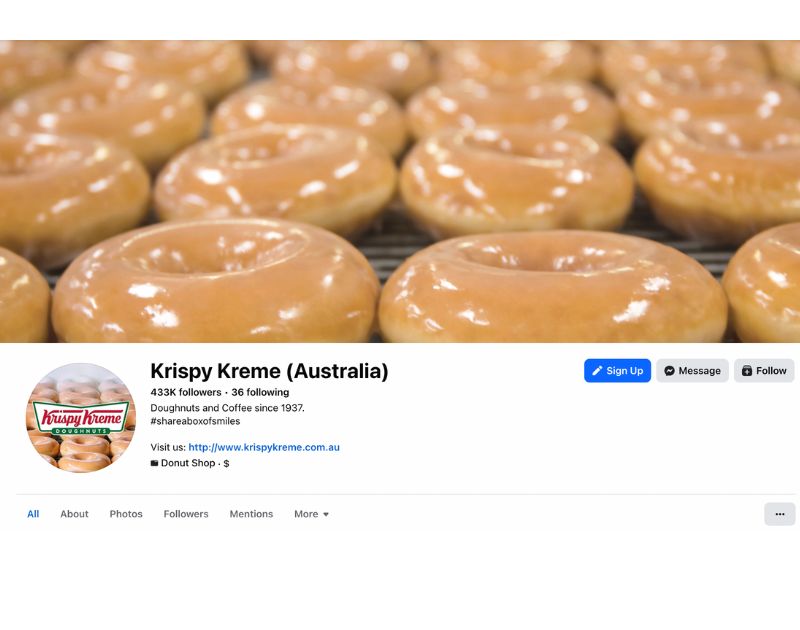Click the Krispy Kreme (Australia) page title

[269, 371]
